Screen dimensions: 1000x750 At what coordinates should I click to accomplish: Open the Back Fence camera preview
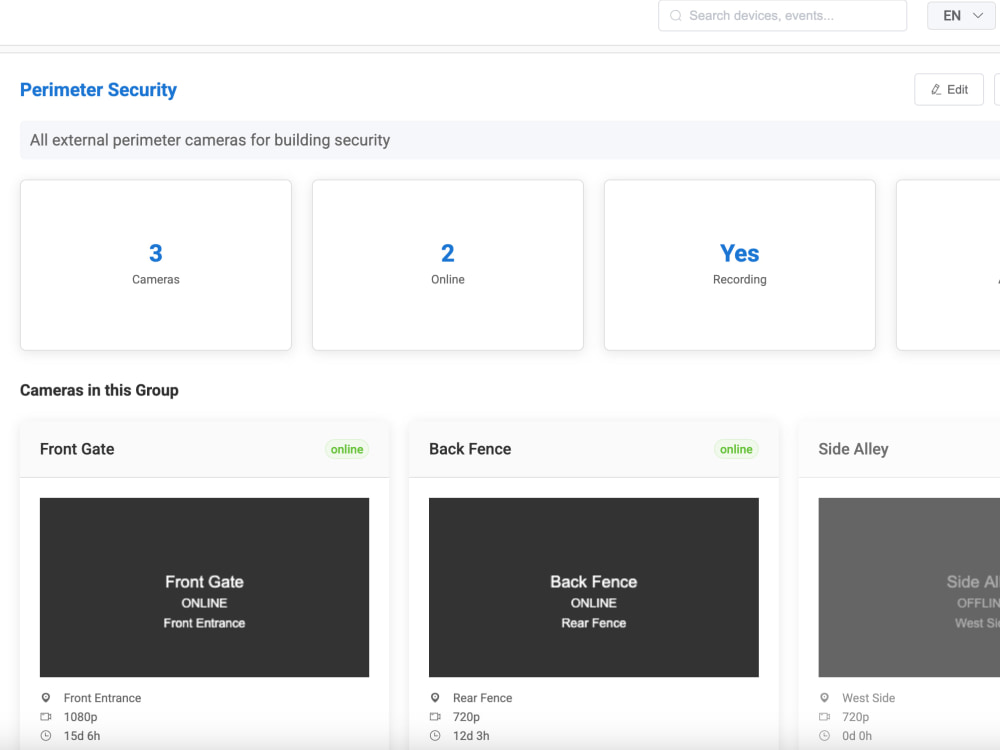pos(594,587)
